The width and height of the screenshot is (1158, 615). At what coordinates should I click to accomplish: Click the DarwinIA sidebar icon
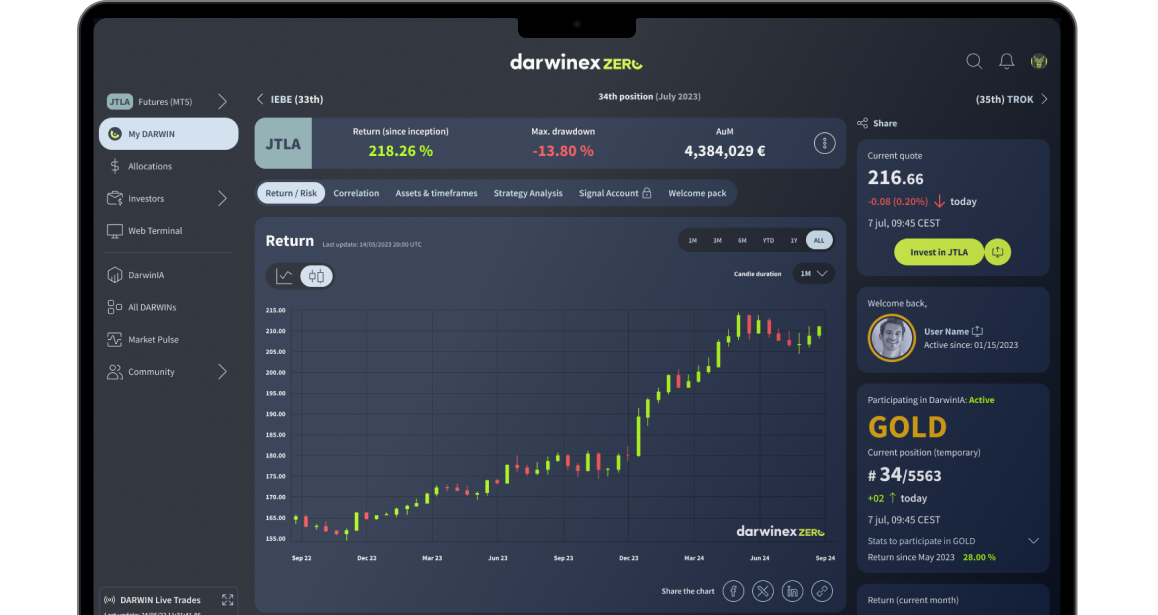click(x=114, y=275)
